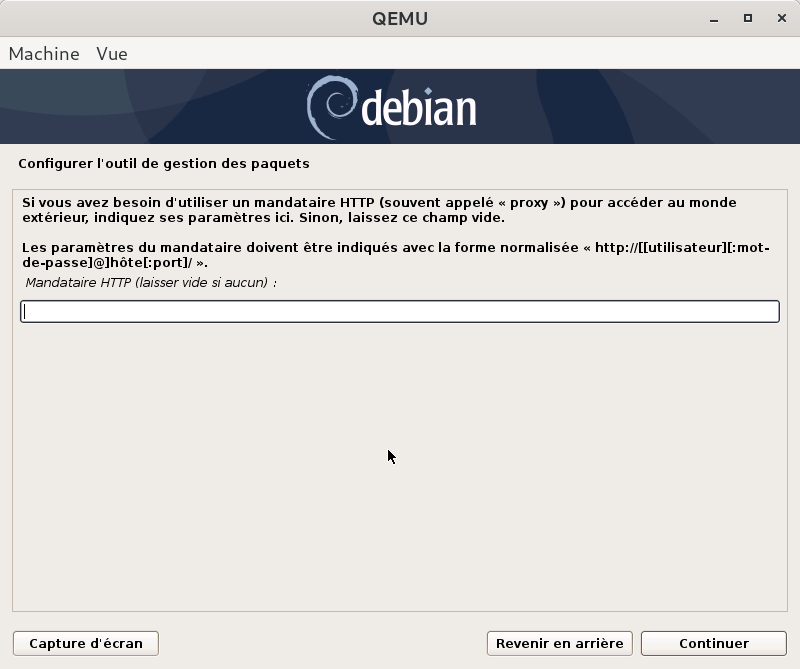This screenshot has width=800, height=669.
Task: Click the Mandataire HTTP italic field label
Action: 150,283
